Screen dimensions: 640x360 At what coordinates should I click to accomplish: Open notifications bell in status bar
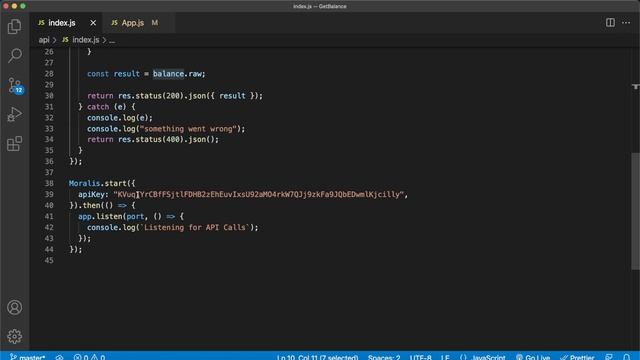627,357
